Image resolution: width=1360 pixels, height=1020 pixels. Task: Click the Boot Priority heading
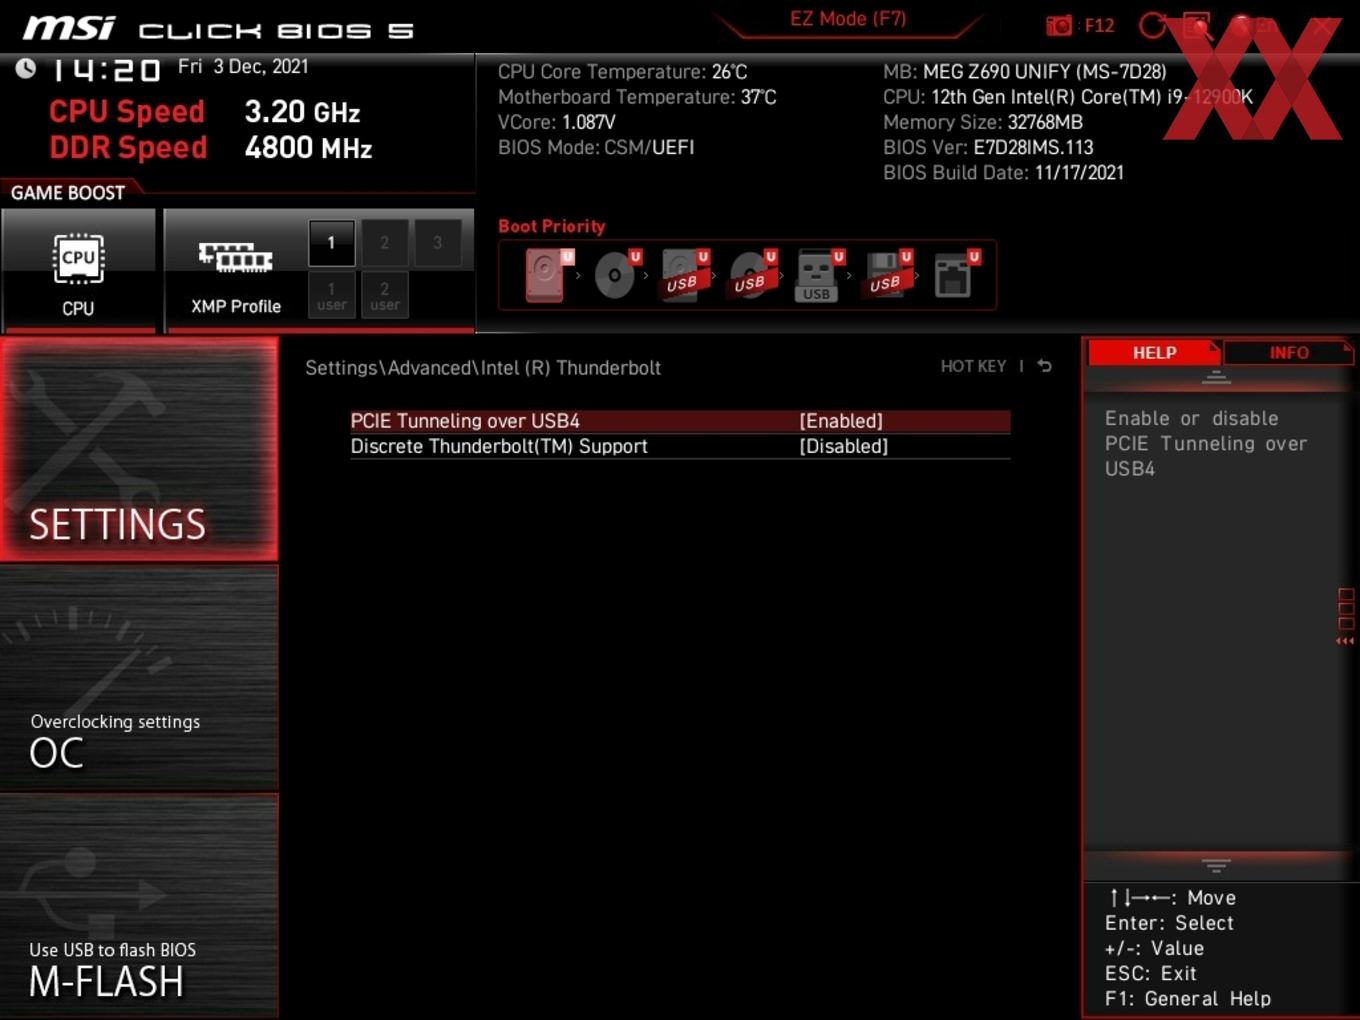coord(552,226)
